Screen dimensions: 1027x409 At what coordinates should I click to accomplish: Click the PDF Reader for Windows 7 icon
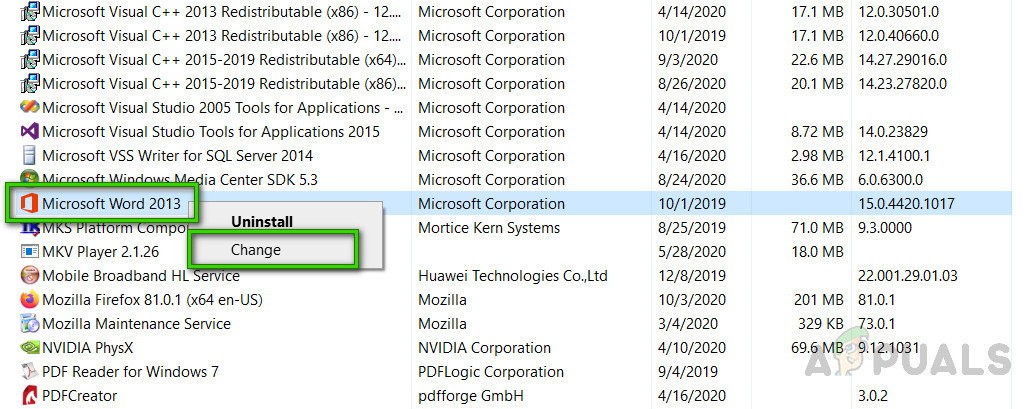click(29, 372)
